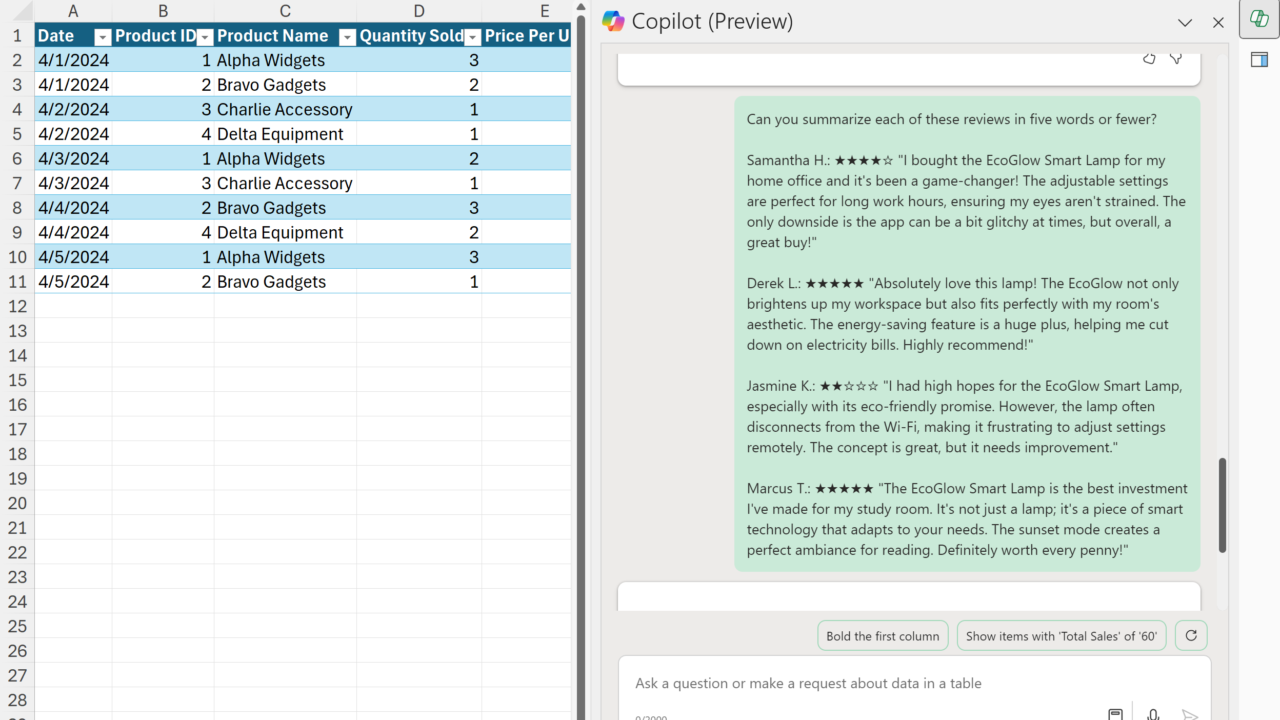Select Quantity Sold value in row 2
1280x720 pixels.
(419, 60)
